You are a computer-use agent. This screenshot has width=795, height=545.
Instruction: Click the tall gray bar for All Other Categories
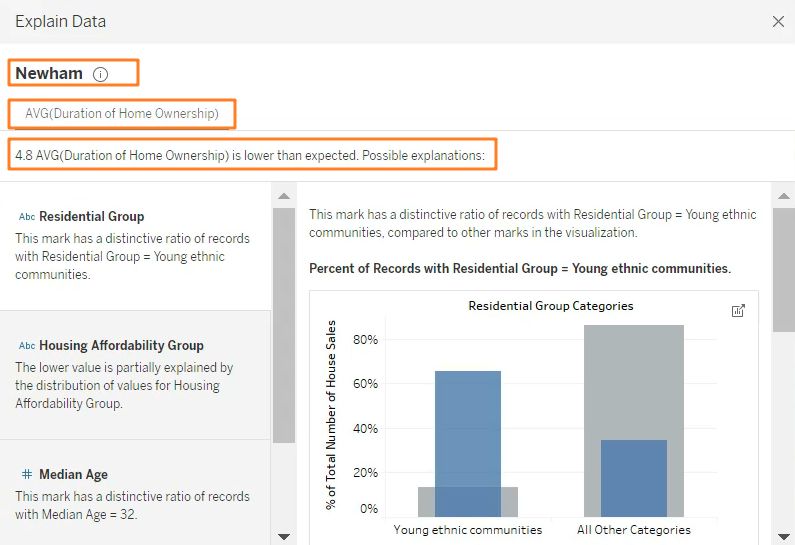[633, 380]
